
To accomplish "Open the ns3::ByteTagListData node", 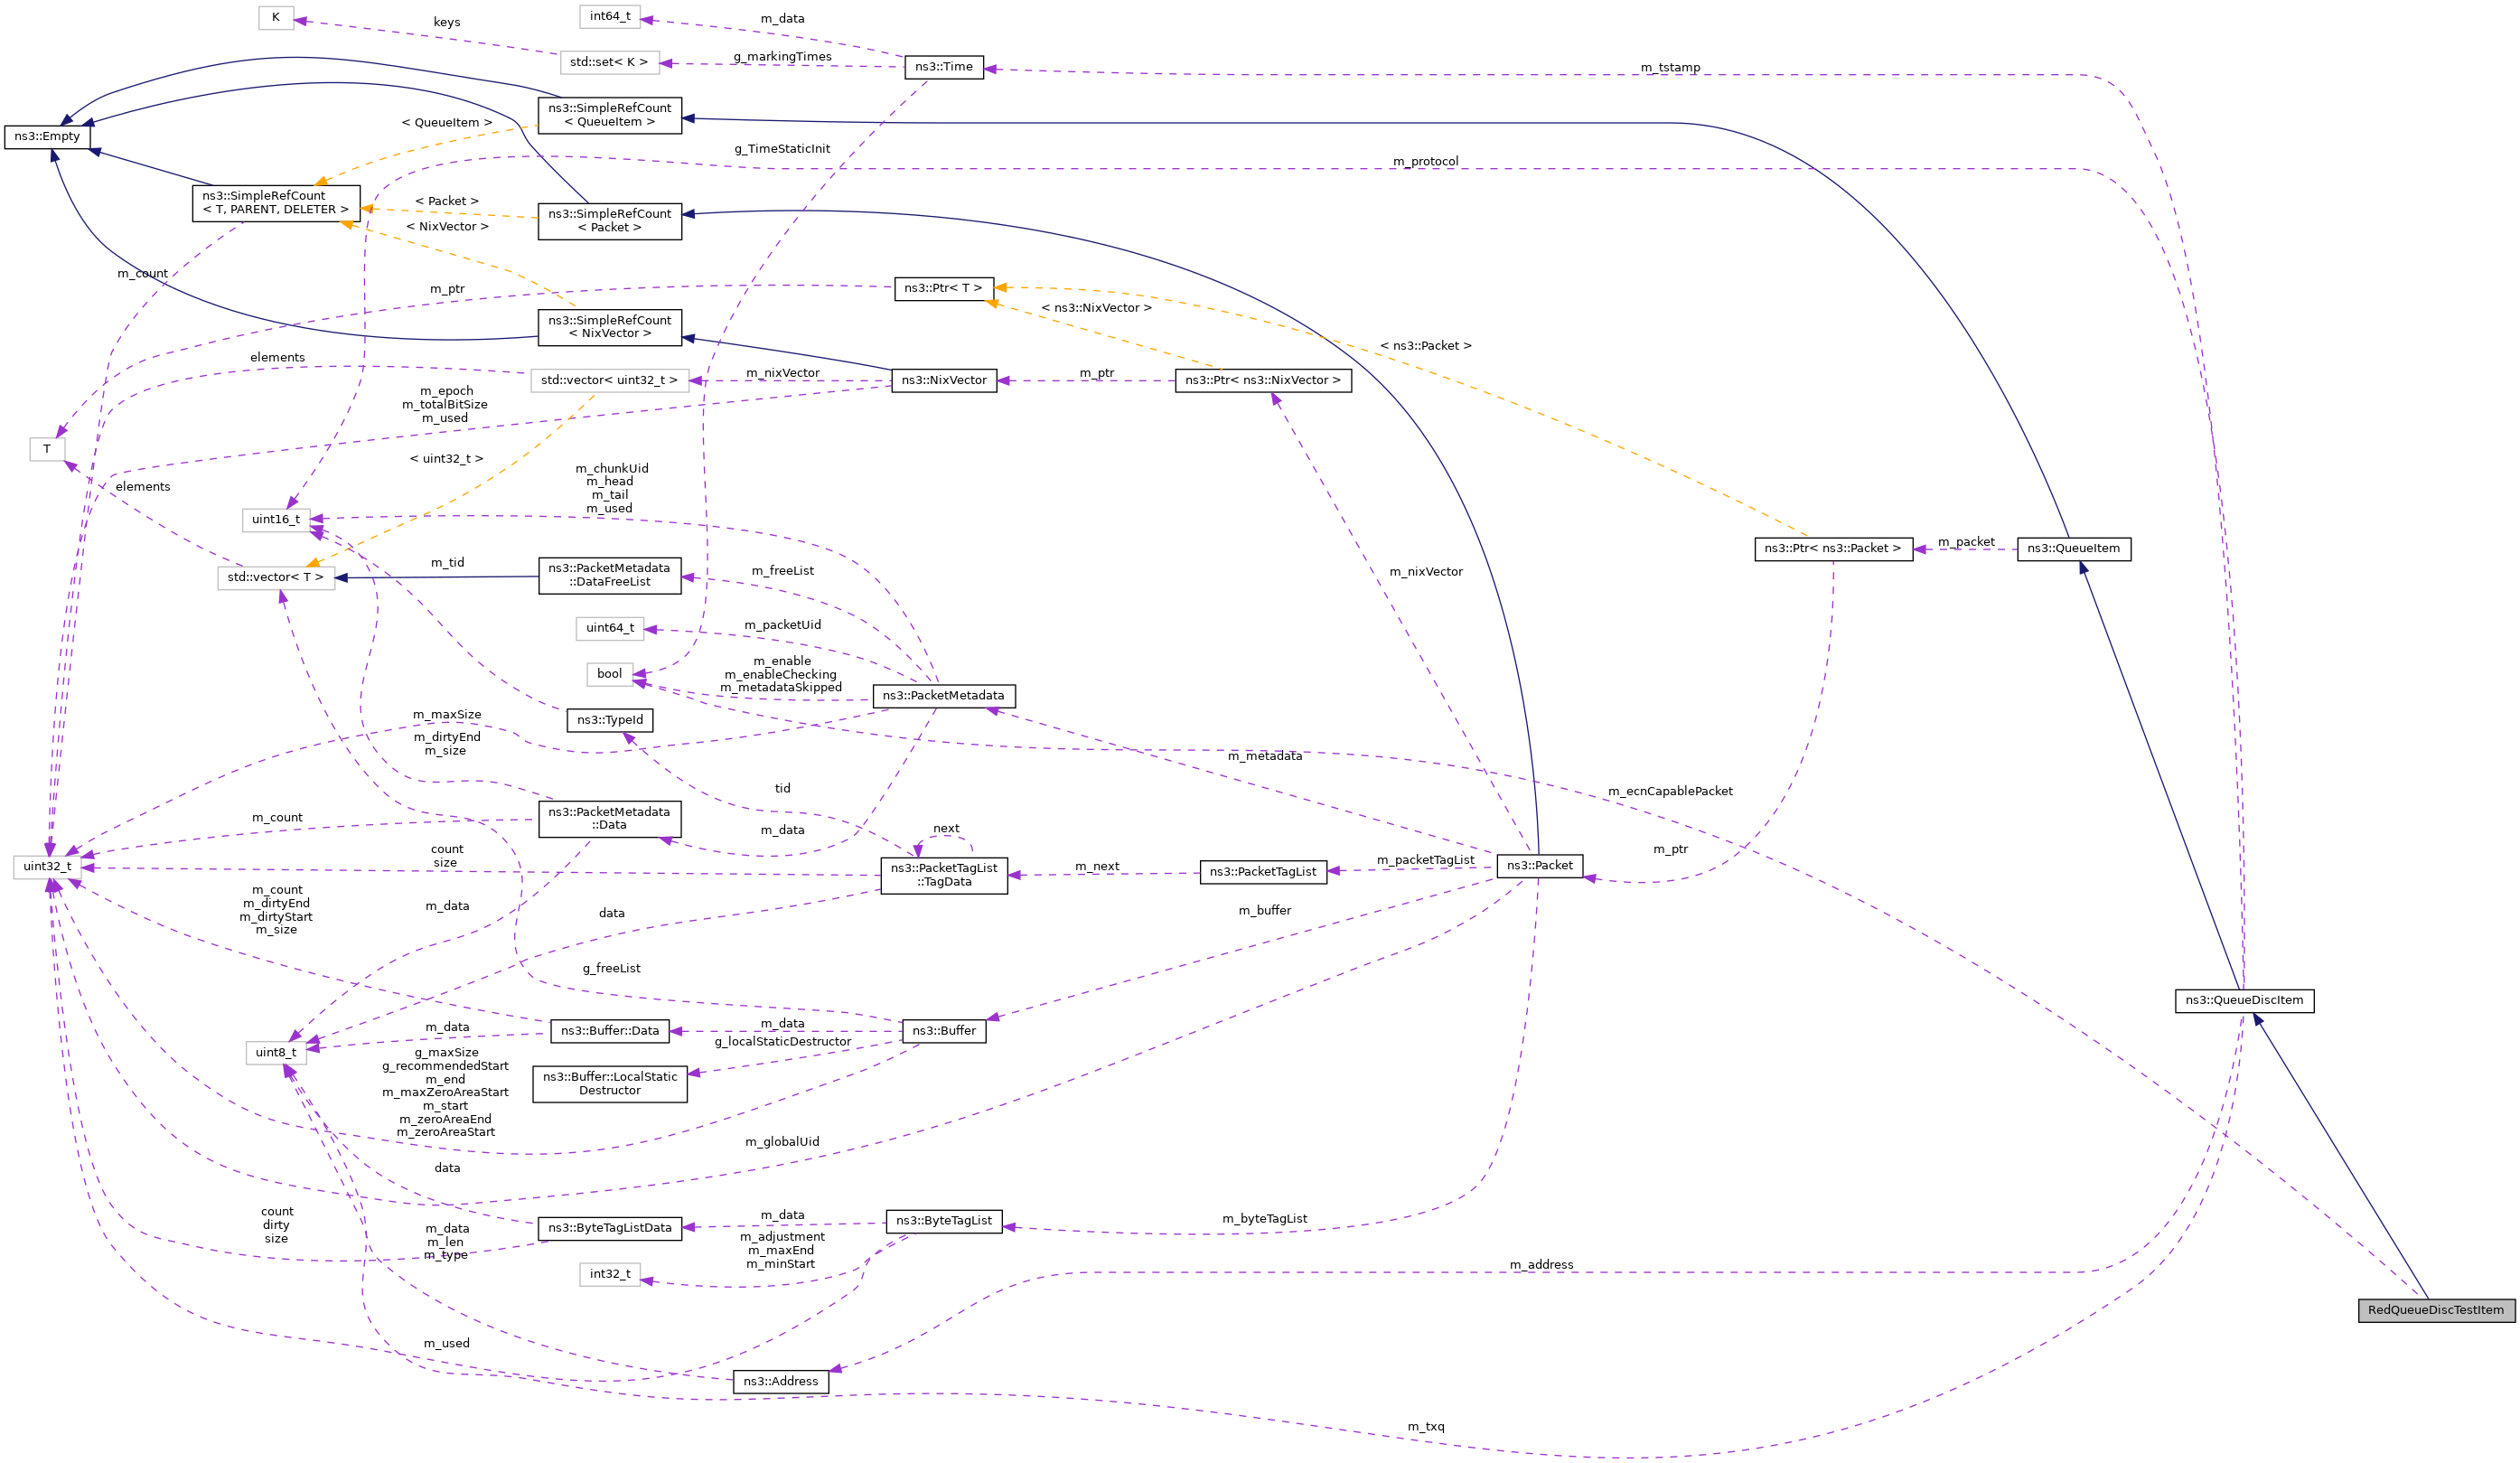I will (610, 1228).
